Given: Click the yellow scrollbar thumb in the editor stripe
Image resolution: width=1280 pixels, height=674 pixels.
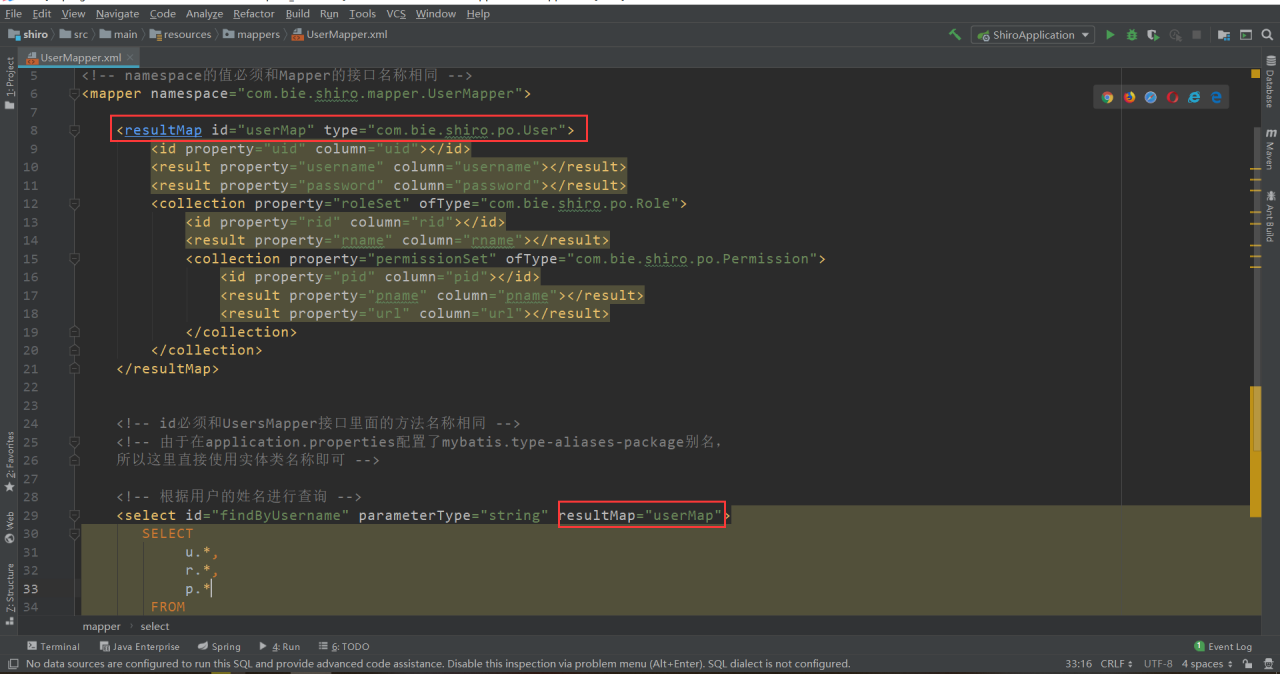Looking at the screenshot, I should [x=1255, y=451].
